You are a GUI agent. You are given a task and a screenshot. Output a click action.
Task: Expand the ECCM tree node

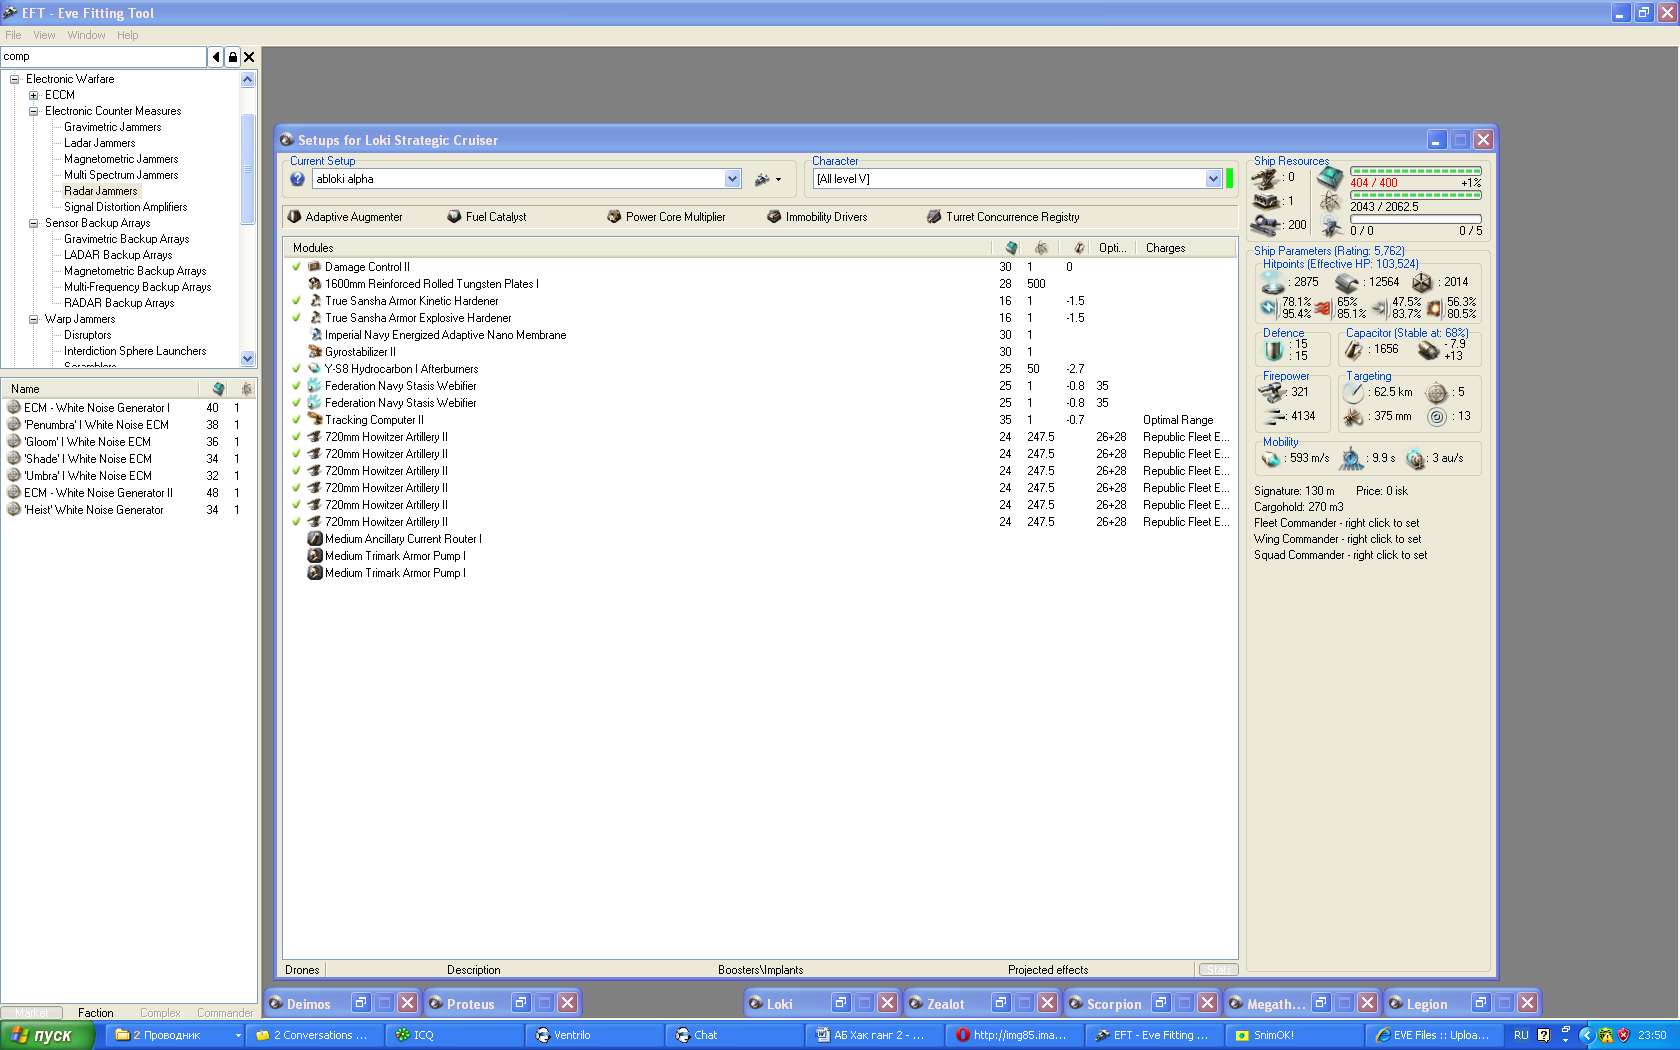point(33,95)
